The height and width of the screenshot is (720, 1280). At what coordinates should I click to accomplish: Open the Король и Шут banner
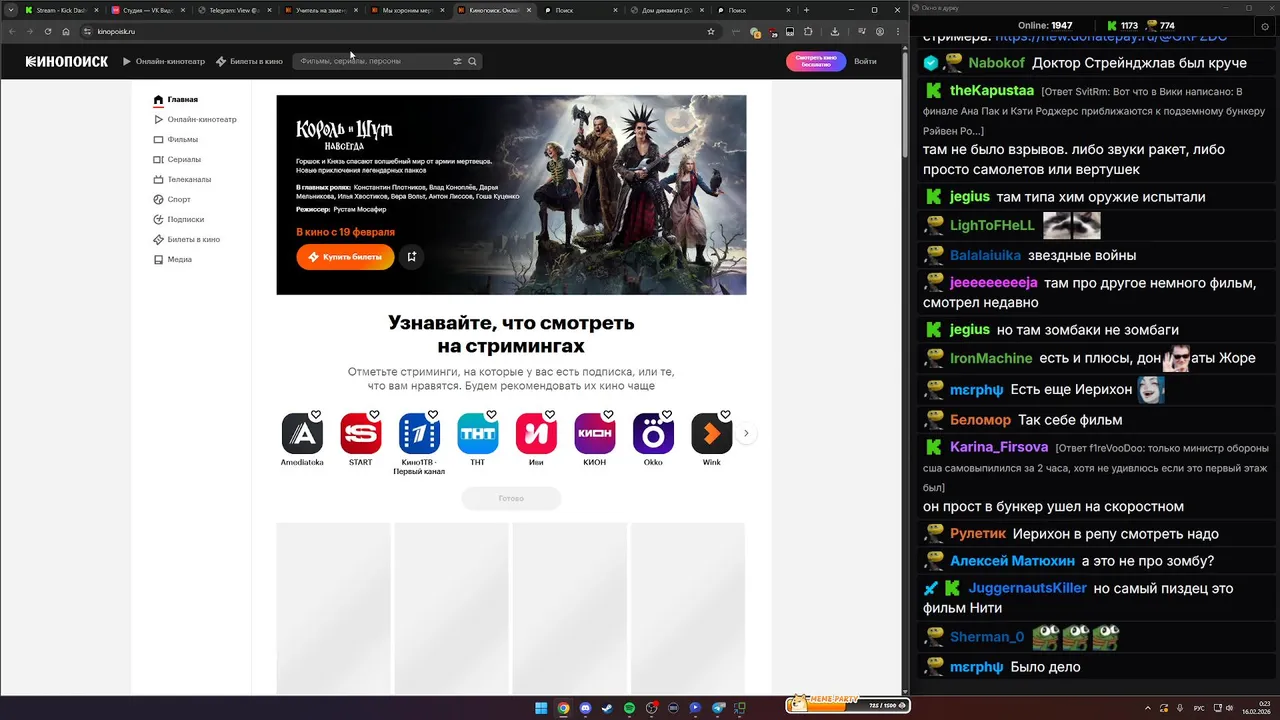[511, 195]
